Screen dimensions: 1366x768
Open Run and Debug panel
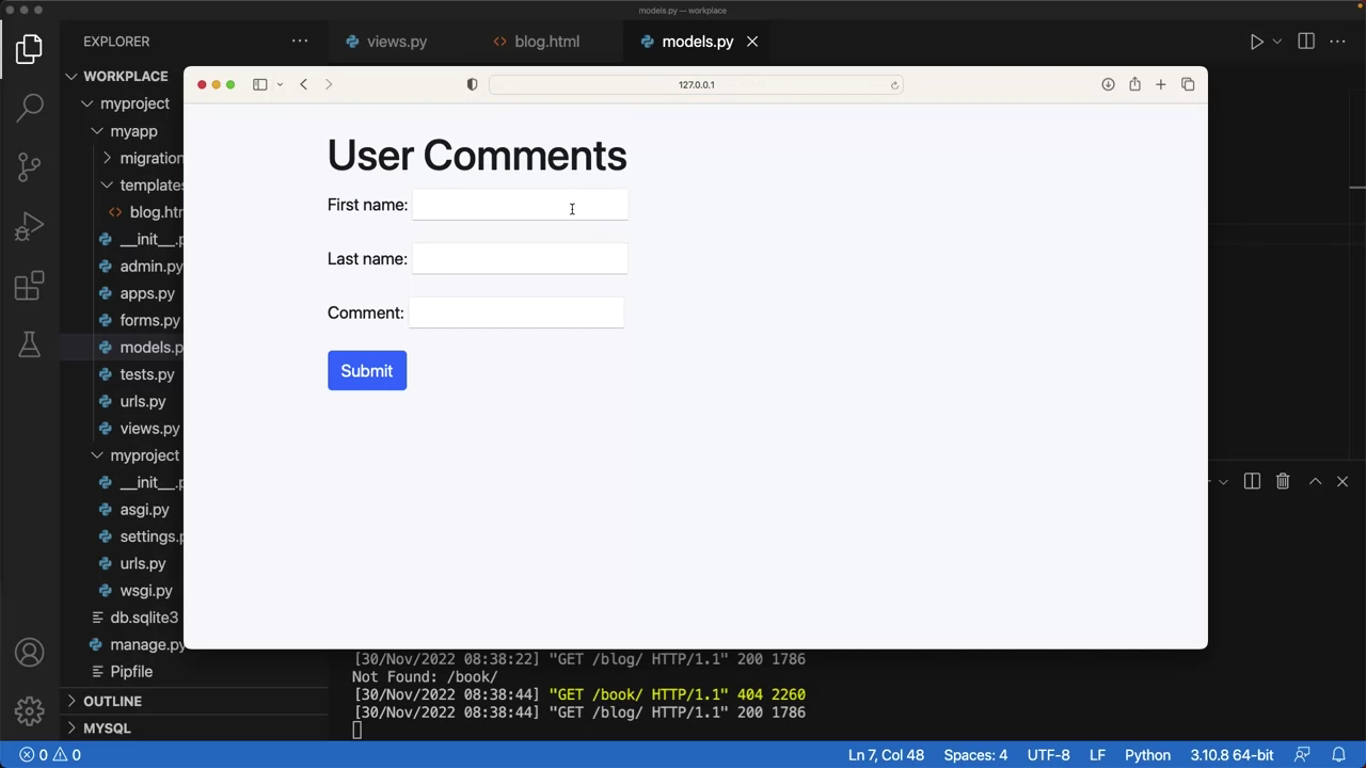pyautogui.click(x=29, y=227)
